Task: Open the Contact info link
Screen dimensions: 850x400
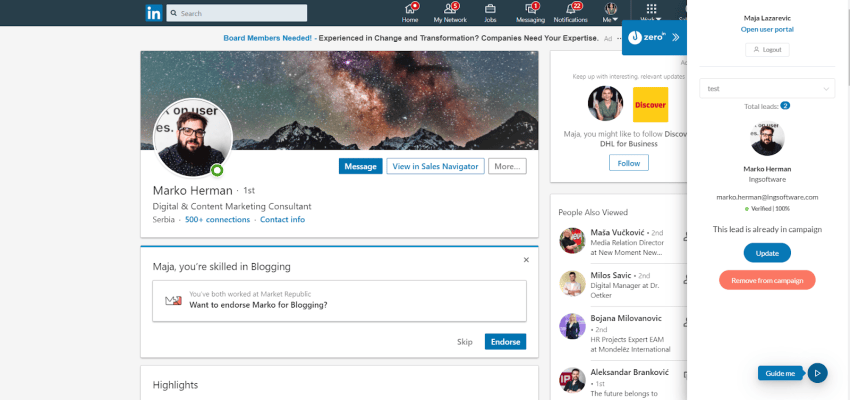Action: [x=282, y=219]
